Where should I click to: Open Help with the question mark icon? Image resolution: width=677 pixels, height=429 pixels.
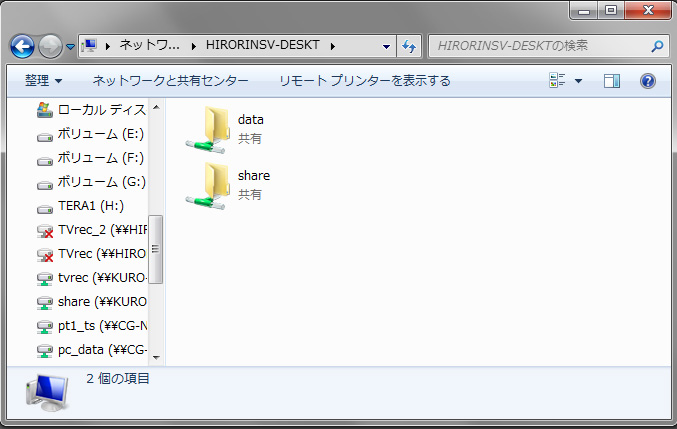point(648,81)
